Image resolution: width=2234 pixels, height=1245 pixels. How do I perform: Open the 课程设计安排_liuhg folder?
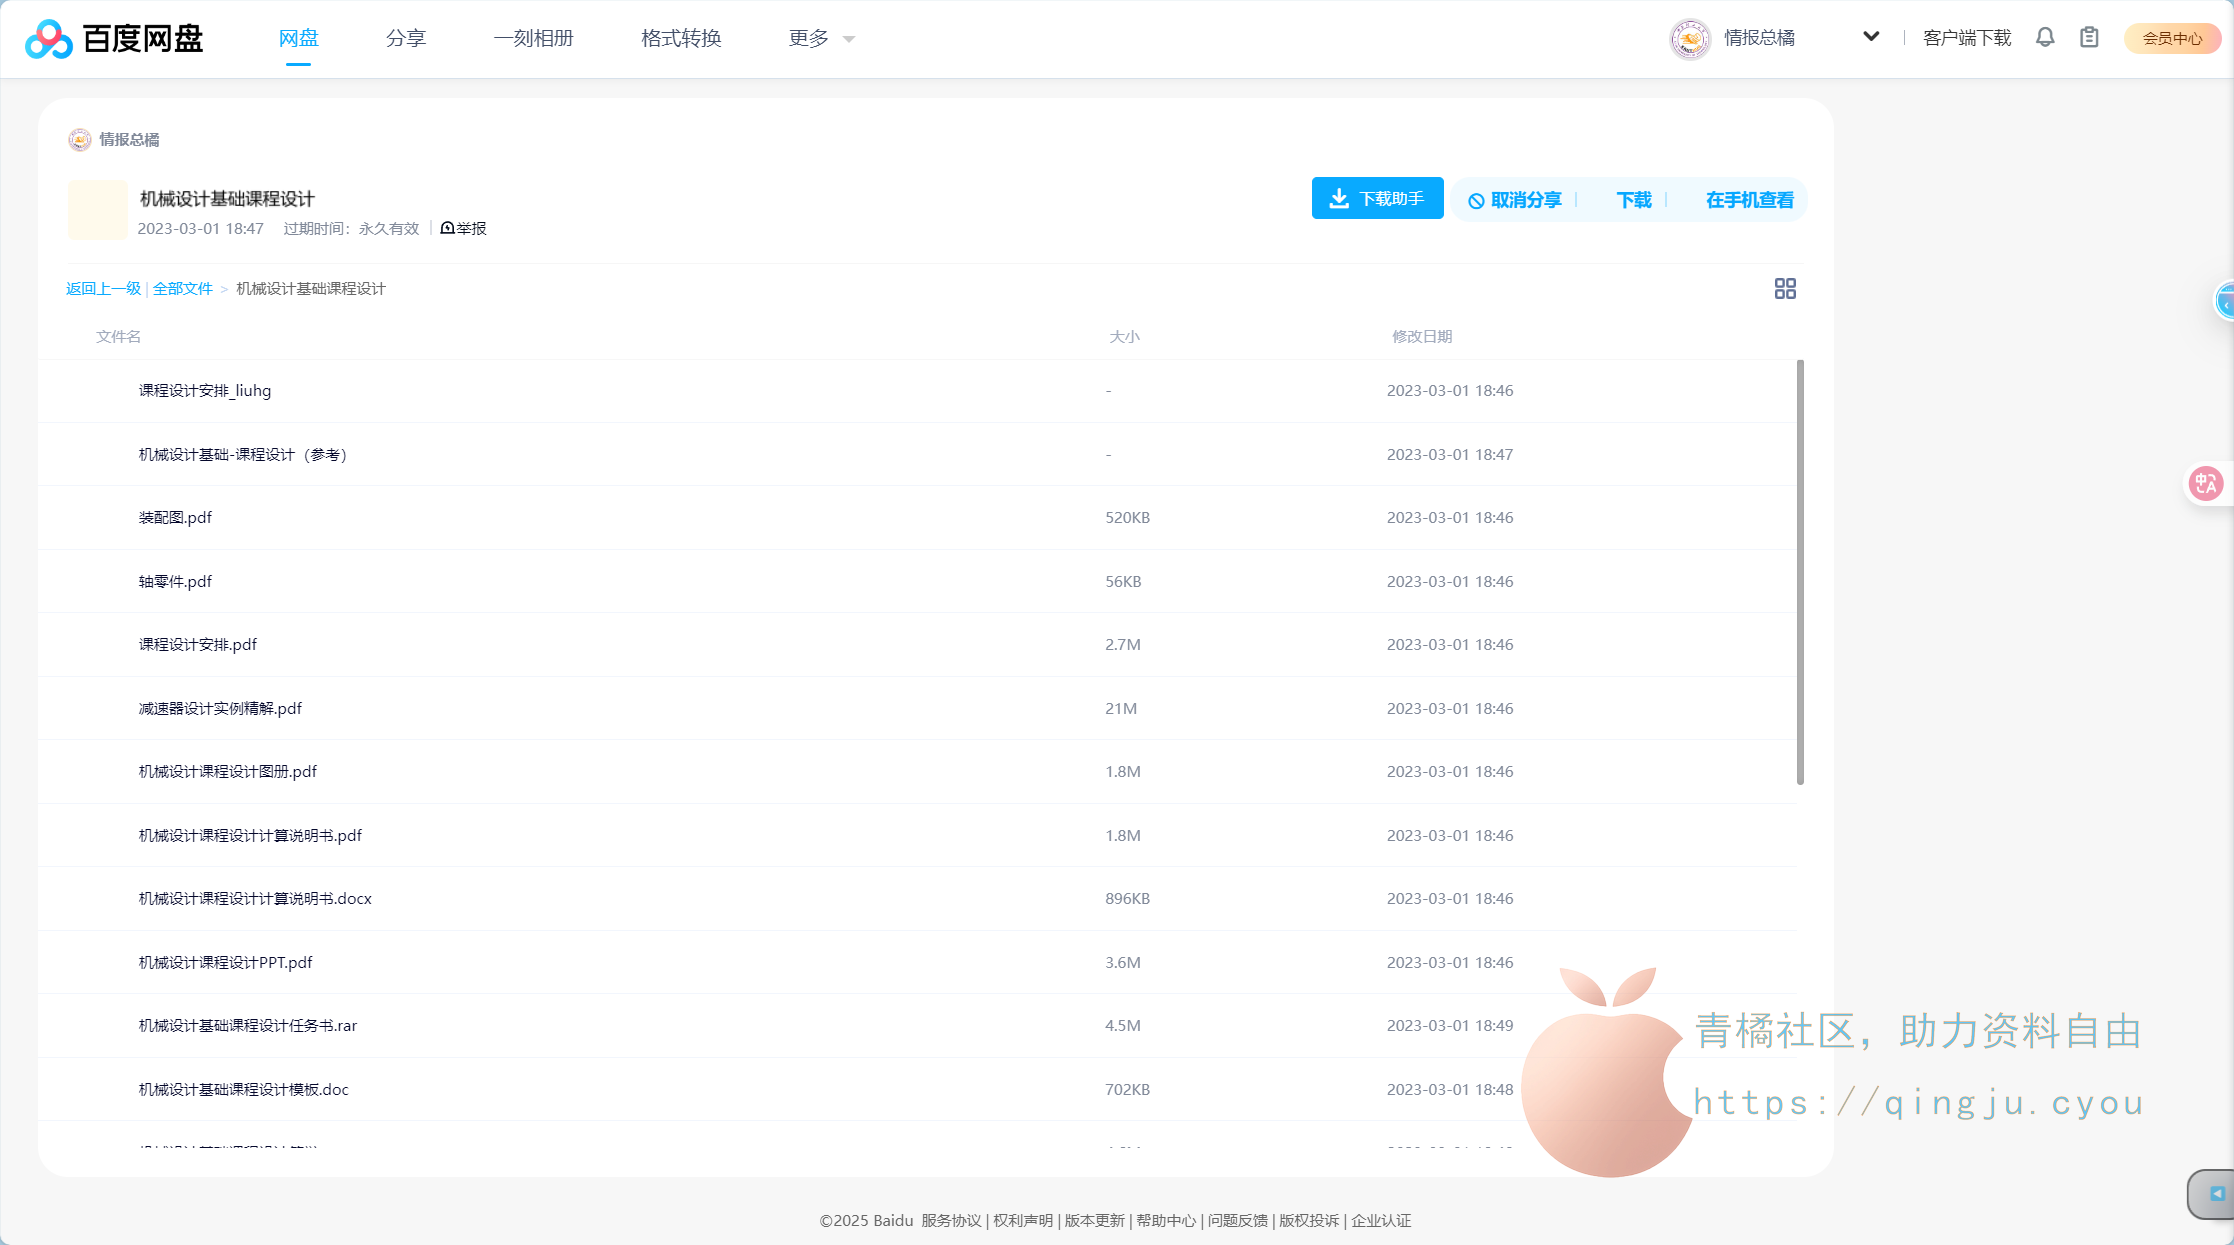coord(205,391)
